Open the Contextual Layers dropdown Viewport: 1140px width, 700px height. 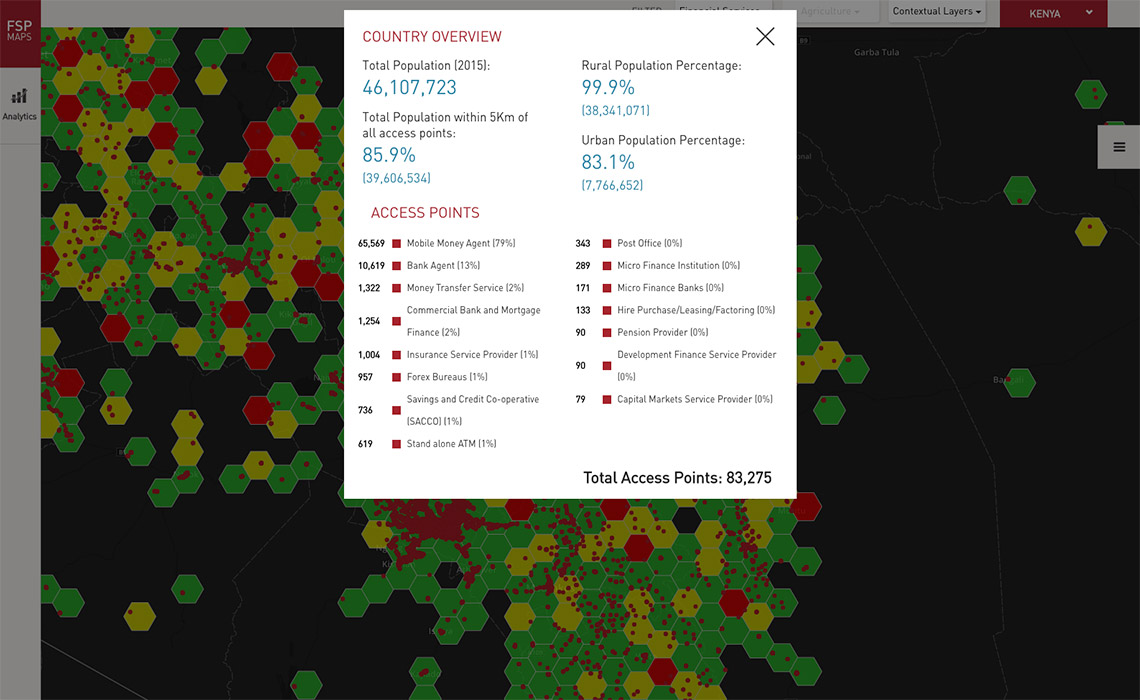(936, 11)
